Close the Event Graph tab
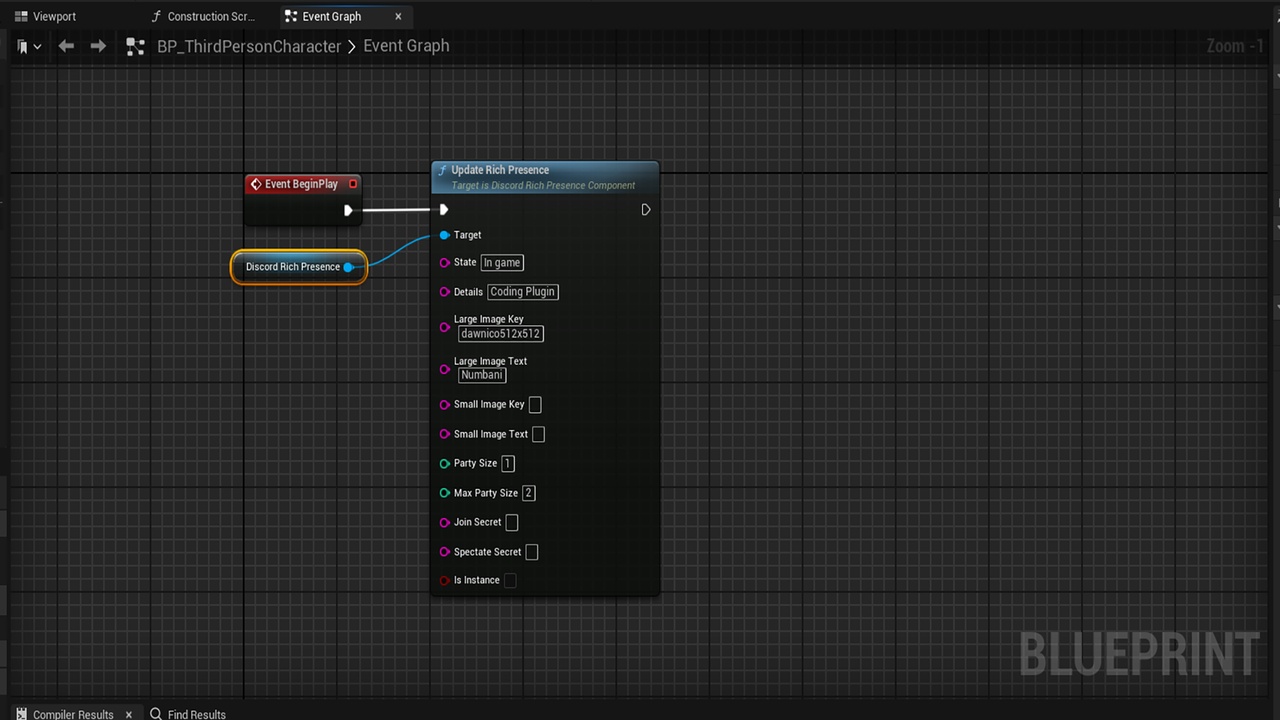This screenshot has height=720, width=1280. (398, 16)
